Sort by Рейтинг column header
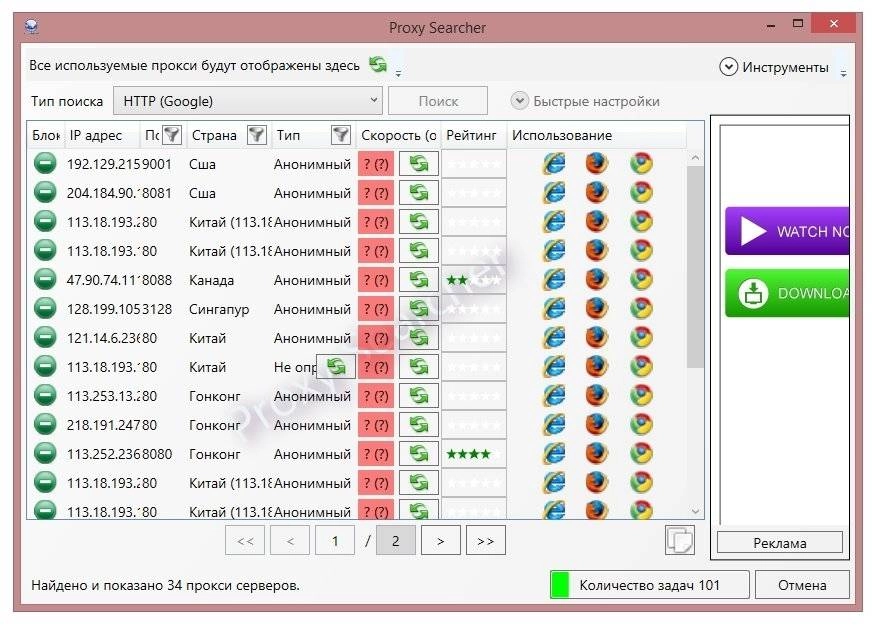 pyautogui.click(x=474, y=135)
